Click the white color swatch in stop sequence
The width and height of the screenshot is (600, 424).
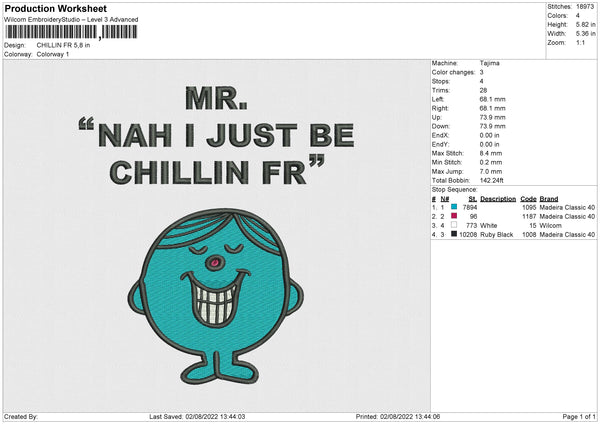click(x=454, y=225)
